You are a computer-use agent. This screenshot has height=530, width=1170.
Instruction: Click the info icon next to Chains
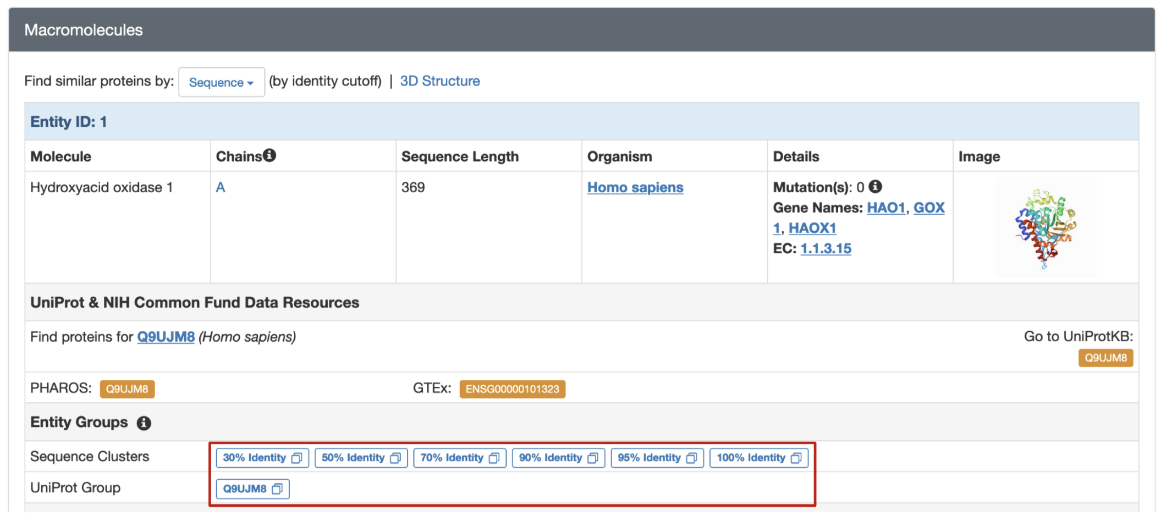coord(270,156)
